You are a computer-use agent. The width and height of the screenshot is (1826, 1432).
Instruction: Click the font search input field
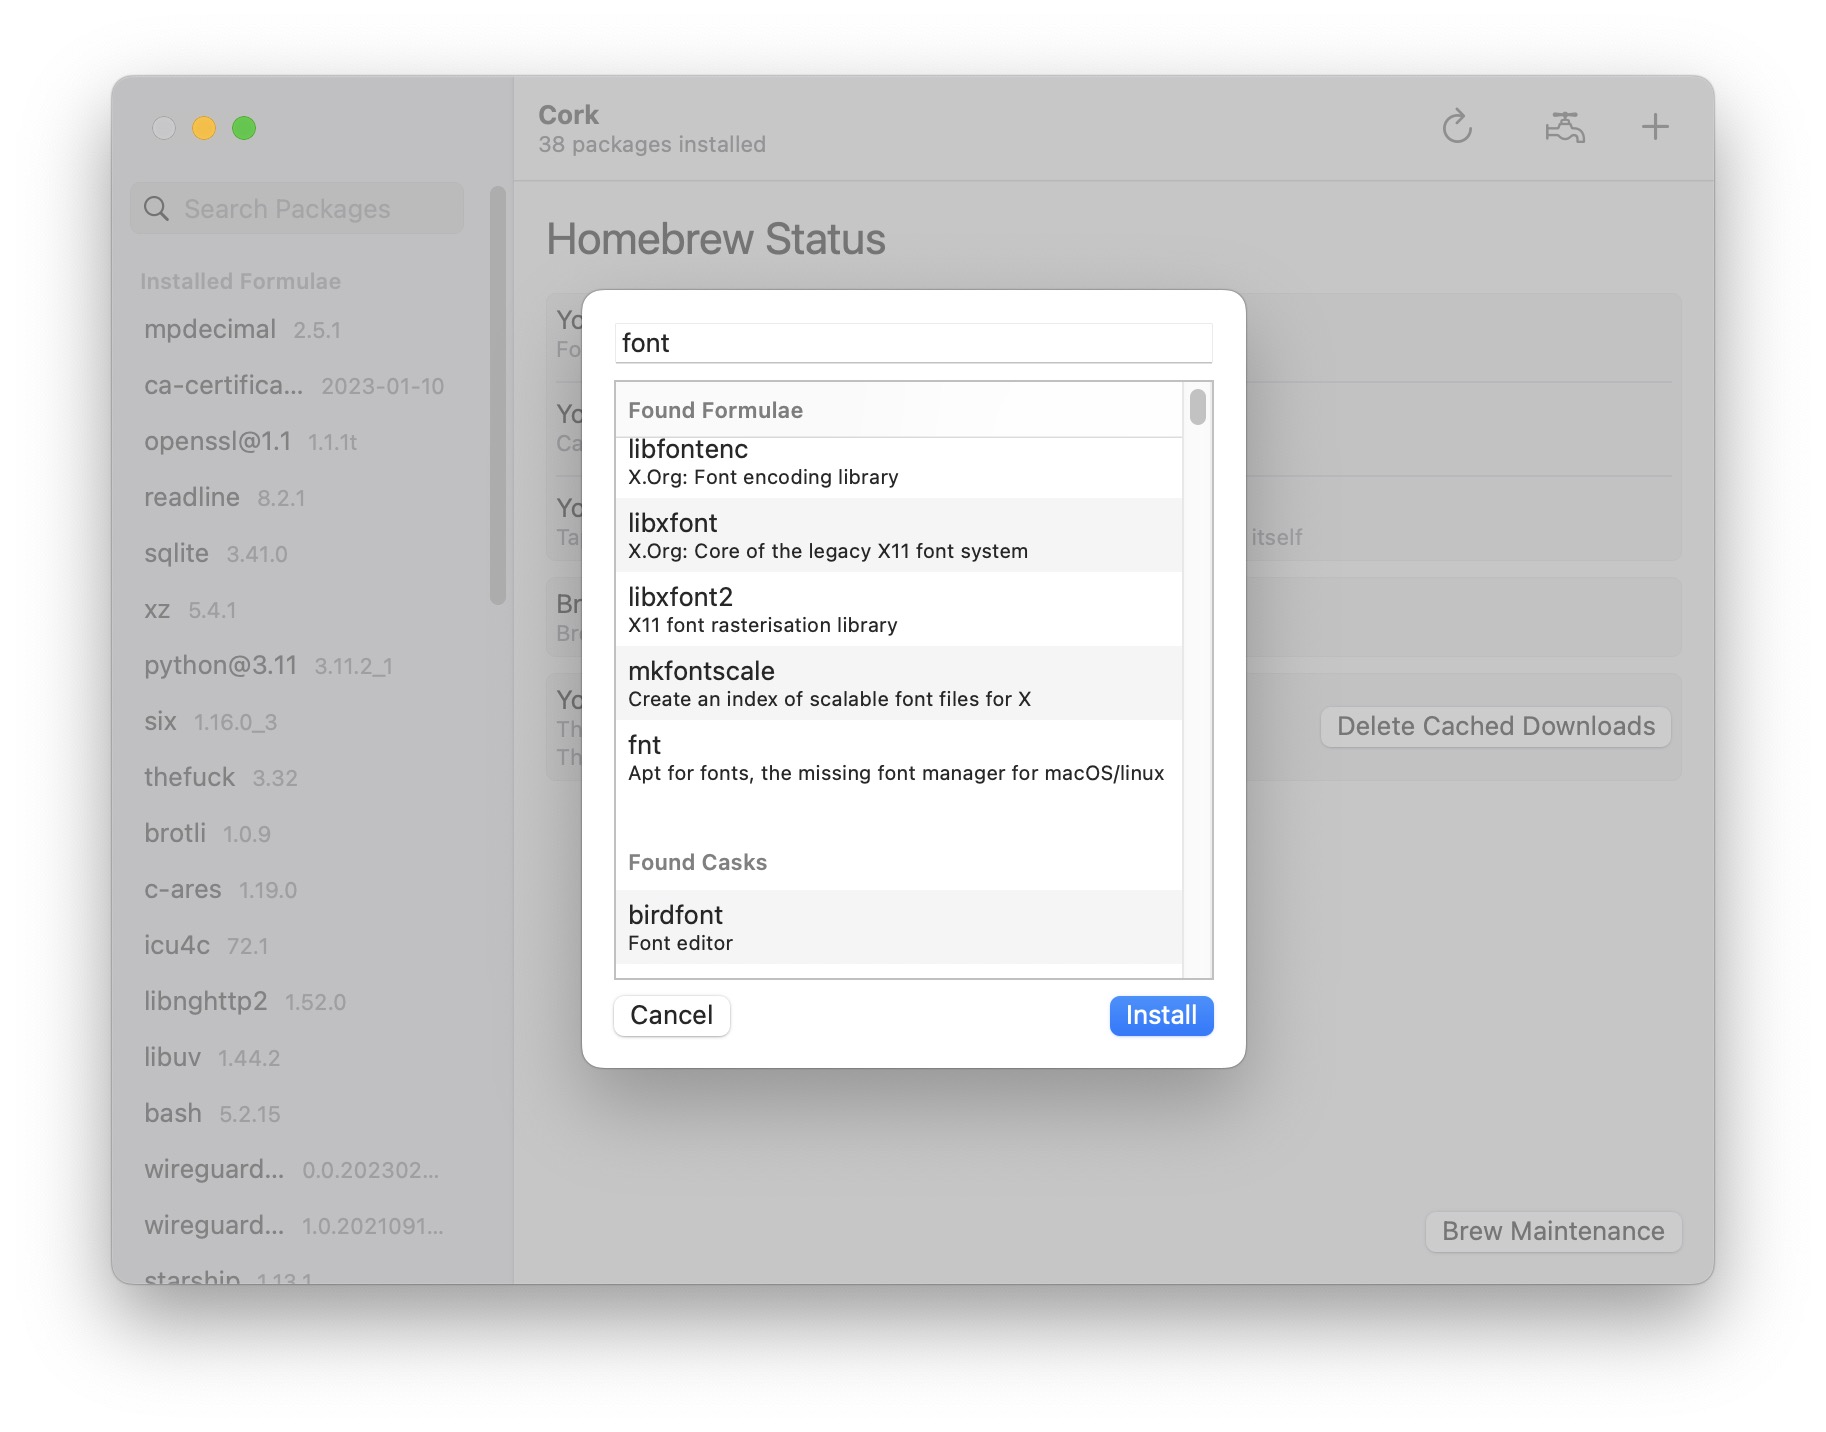click(x=913, y=343)
